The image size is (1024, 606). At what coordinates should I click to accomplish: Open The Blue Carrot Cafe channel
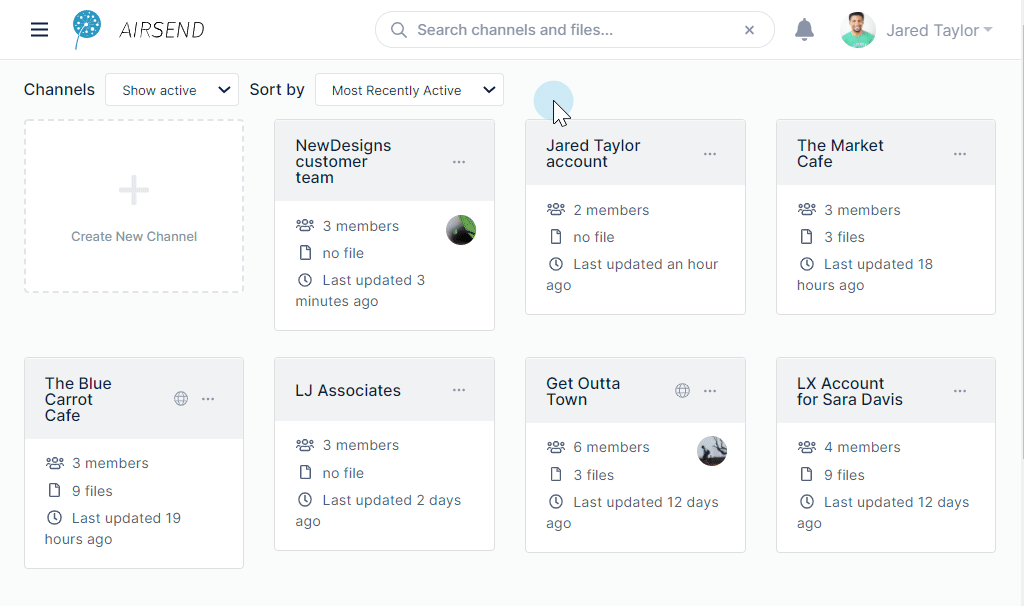click(x=78, y=399)
